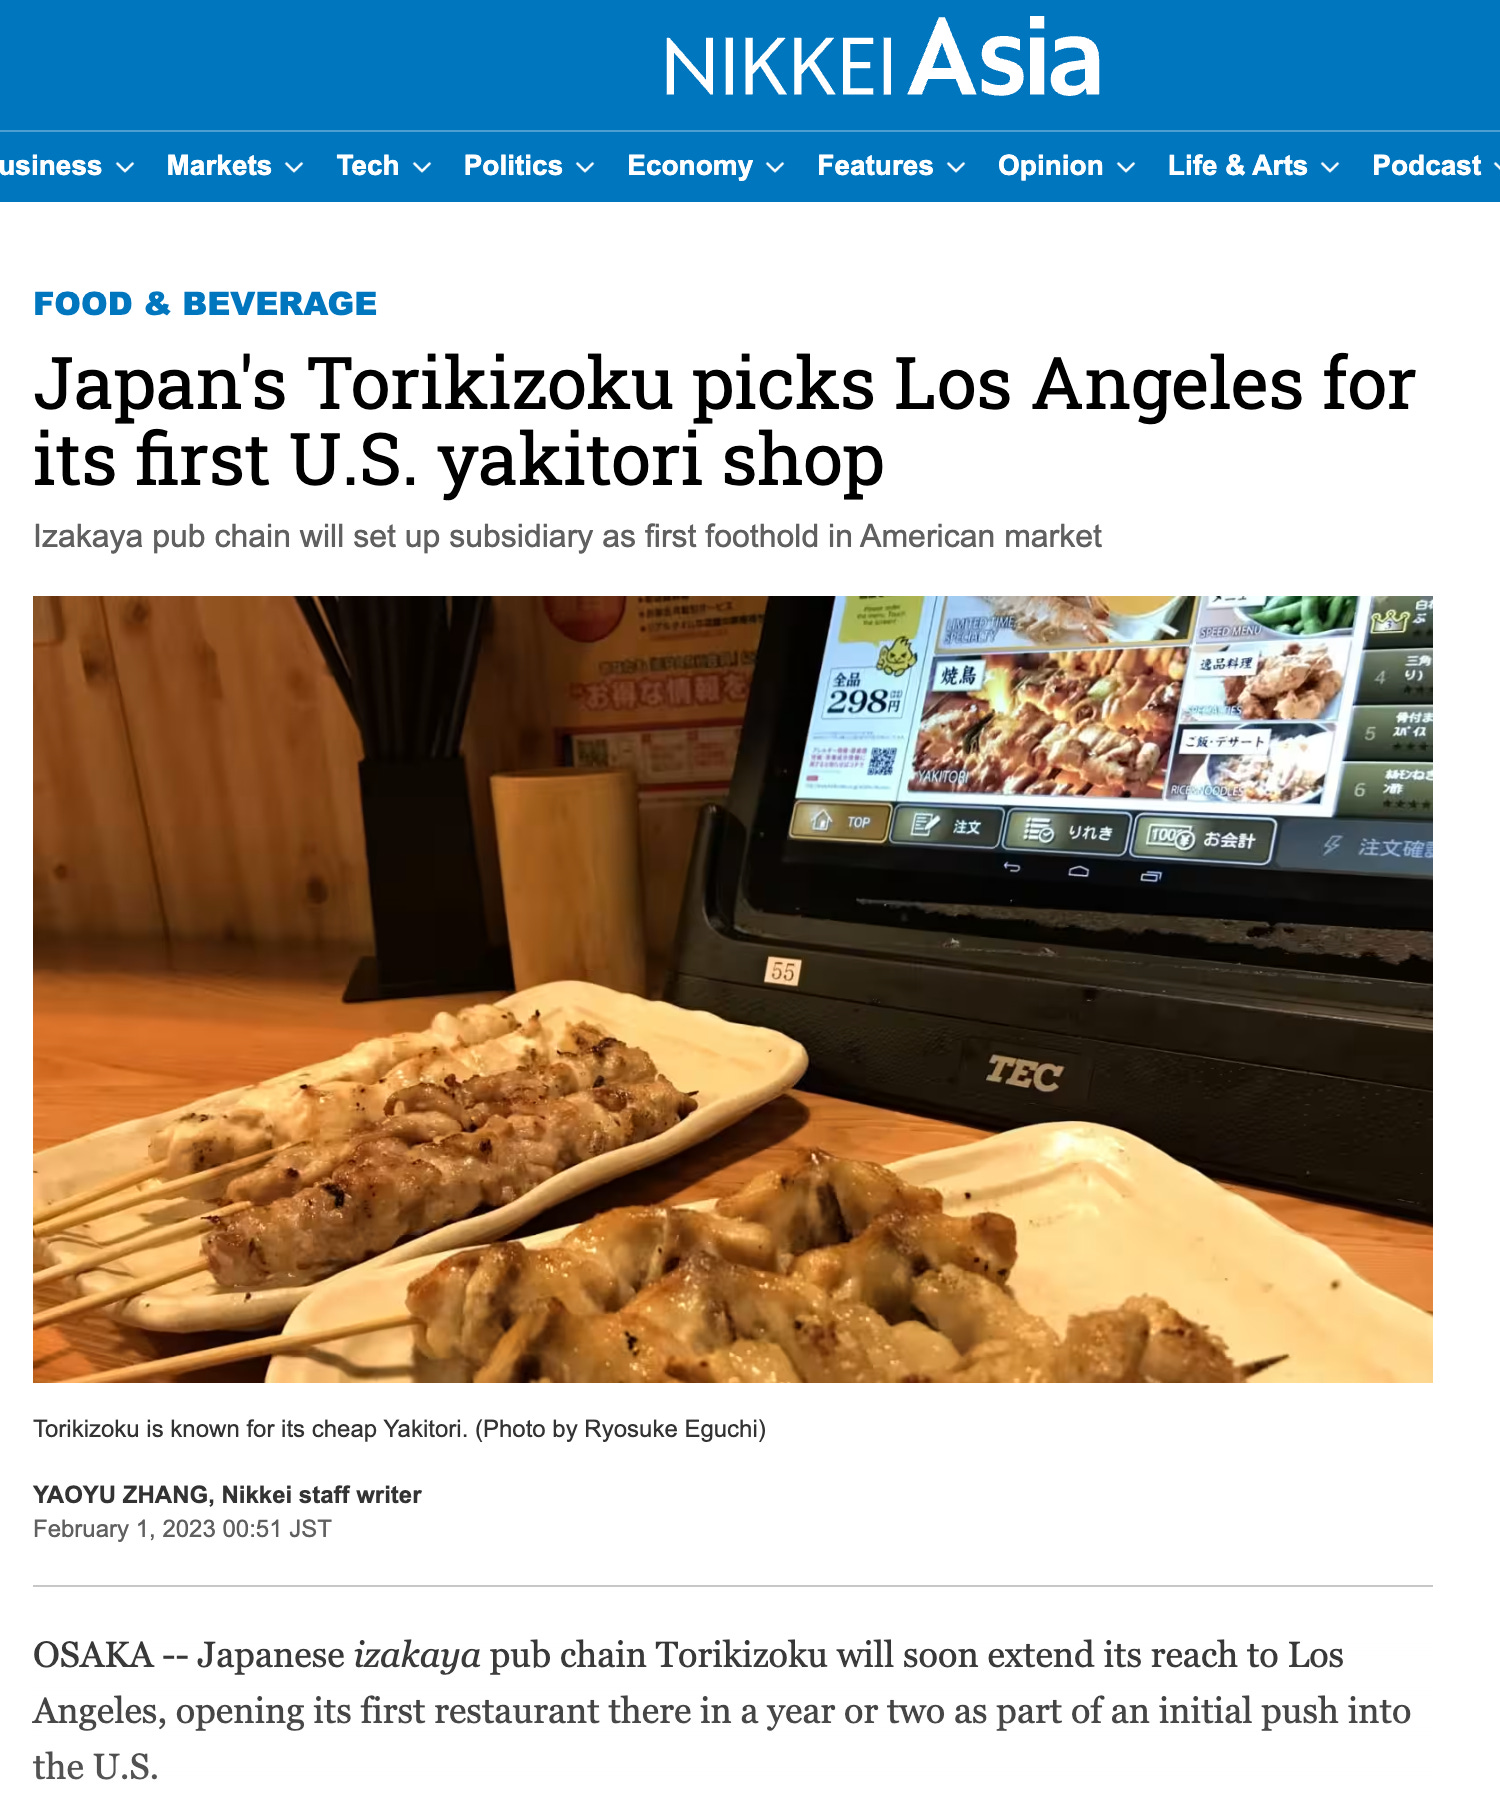Open the Nikkei Asia logo homepage
Image resolution: width=1500 pixels, height=1810 pixels.
coord(883,59)
